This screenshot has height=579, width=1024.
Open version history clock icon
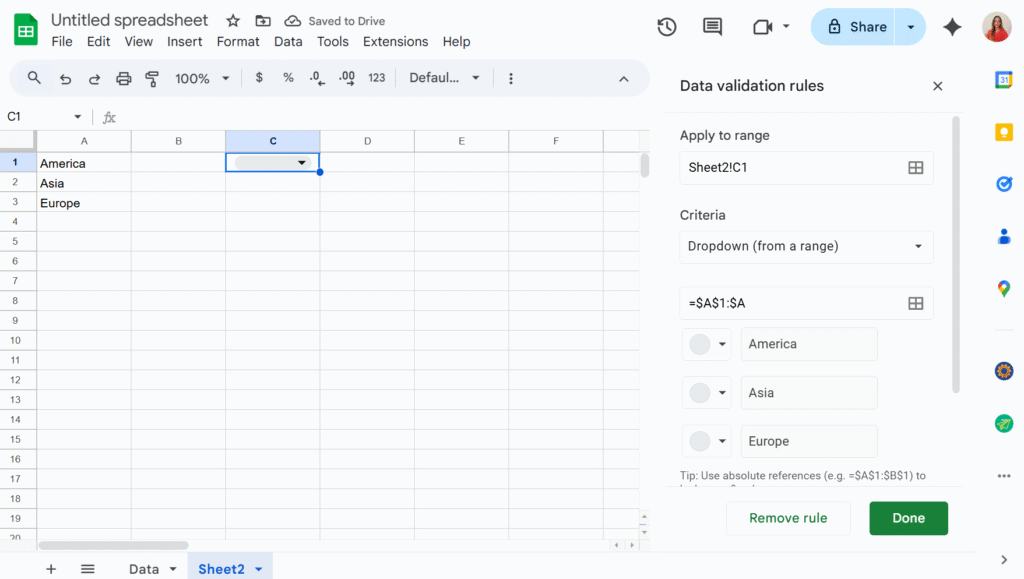(x=667, y=27)
